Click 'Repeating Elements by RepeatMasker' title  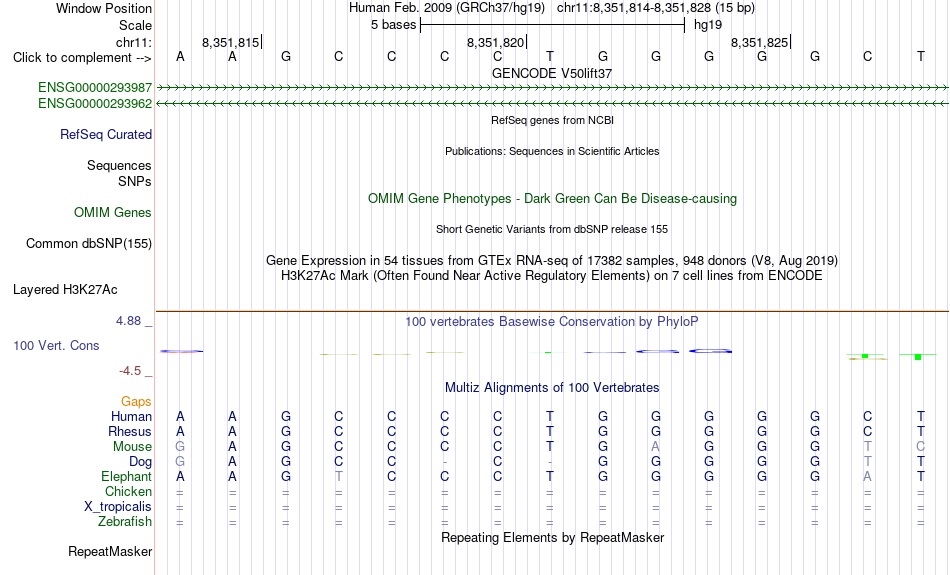(552, 538)
